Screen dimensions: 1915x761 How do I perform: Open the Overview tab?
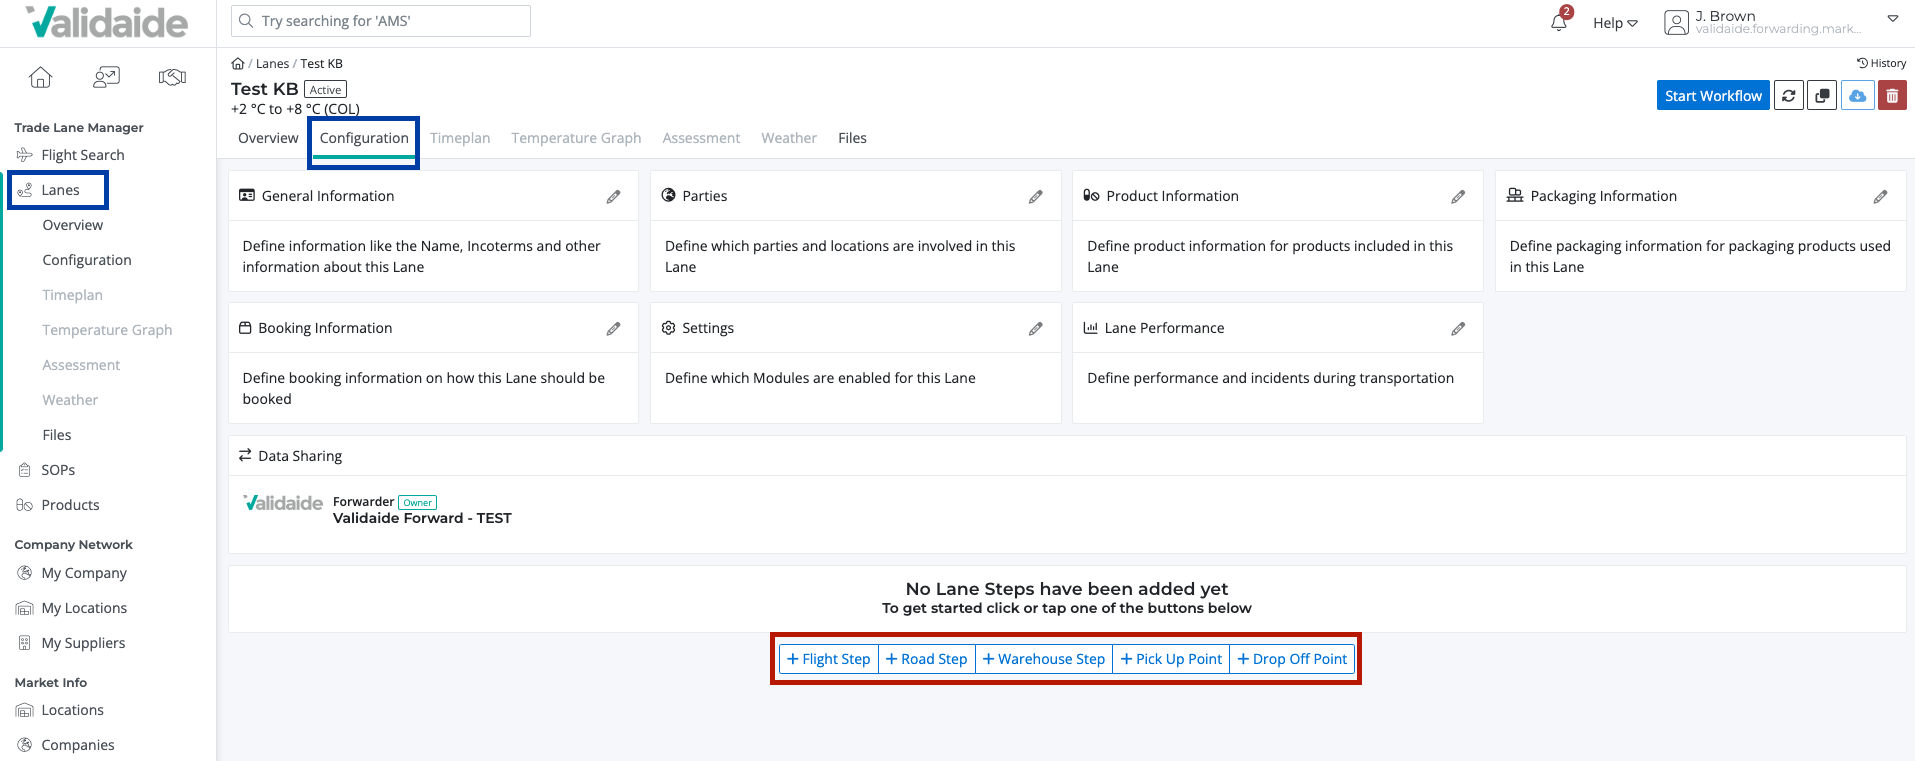(268, 138)
